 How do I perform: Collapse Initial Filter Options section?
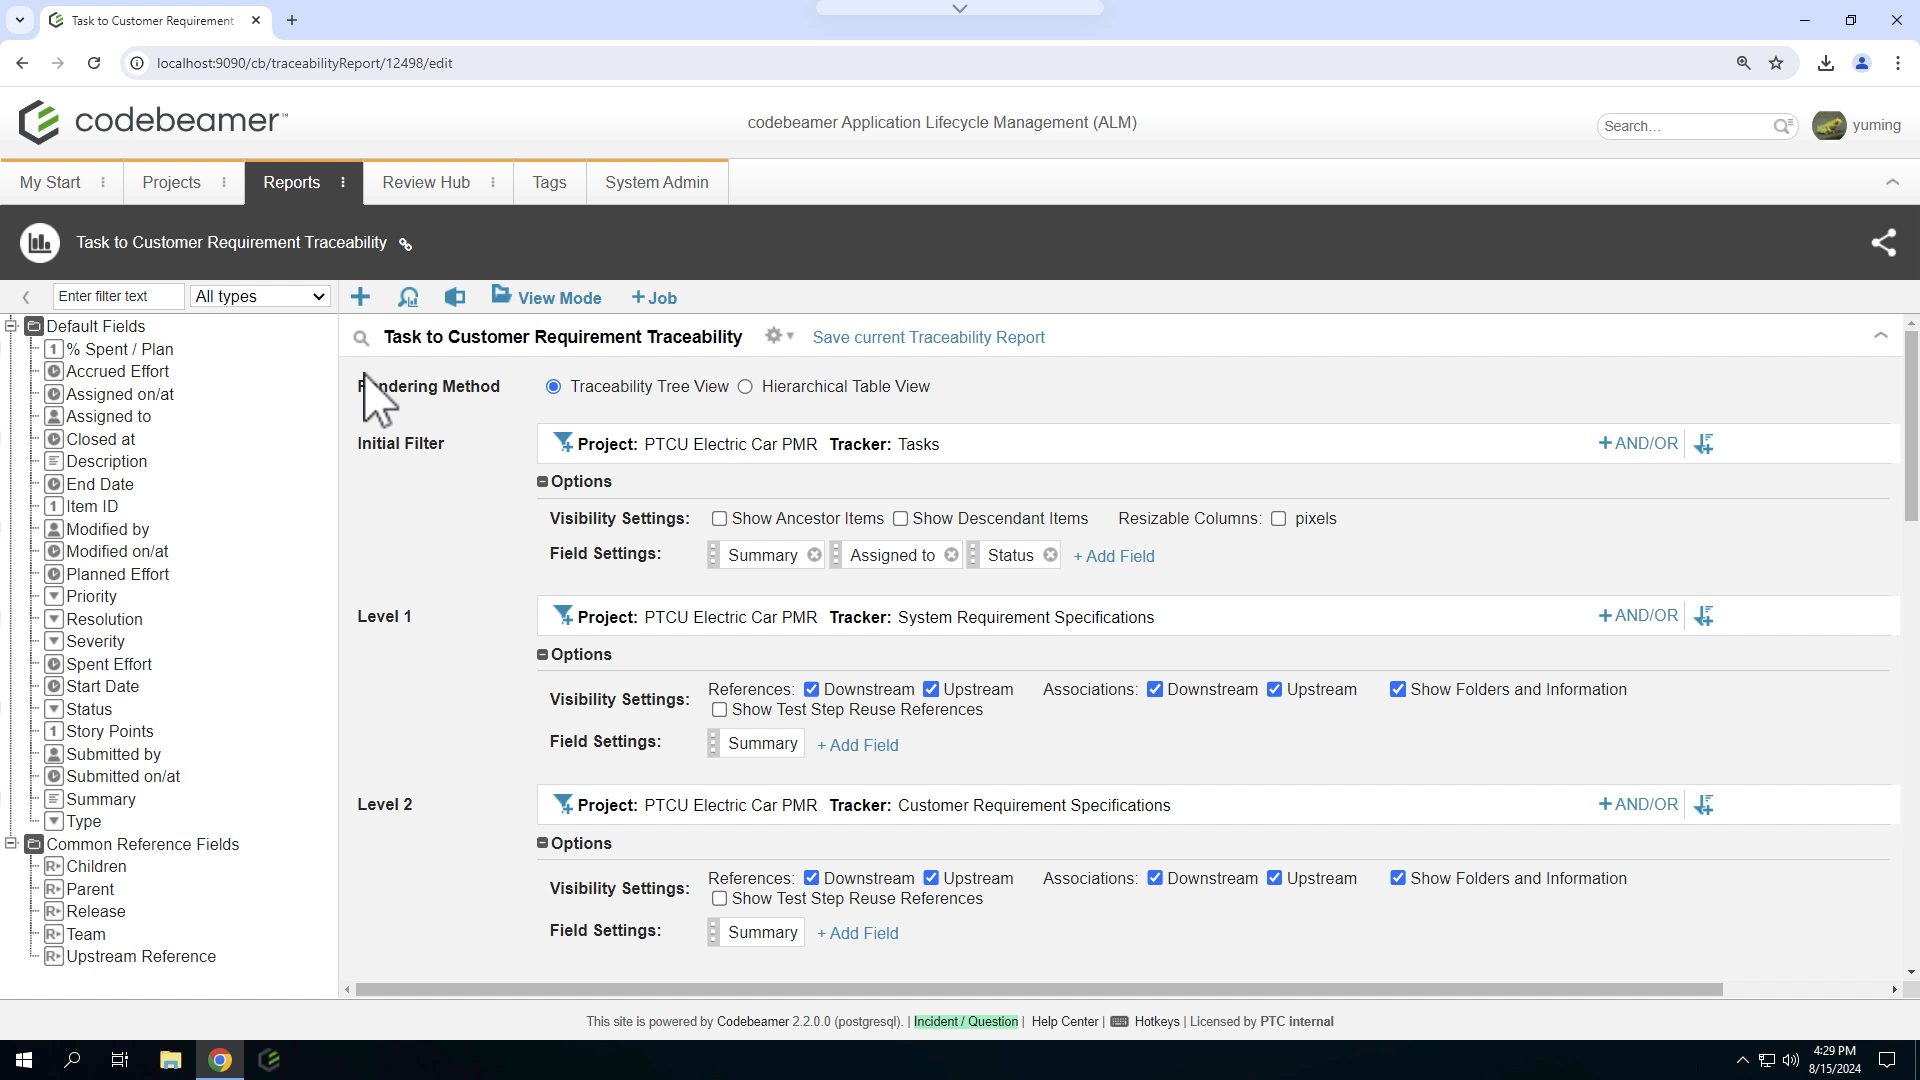tap(542, 482)
